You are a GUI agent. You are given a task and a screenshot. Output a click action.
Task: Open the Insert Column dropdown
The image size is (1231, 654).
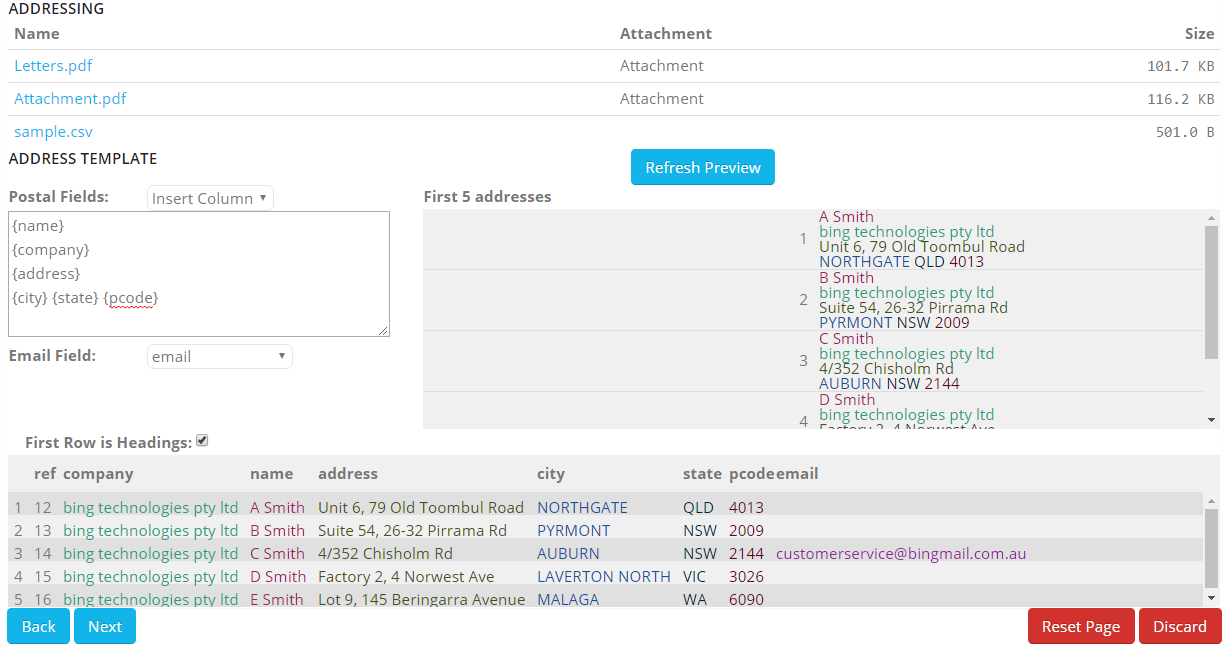[x=210, y=198]
